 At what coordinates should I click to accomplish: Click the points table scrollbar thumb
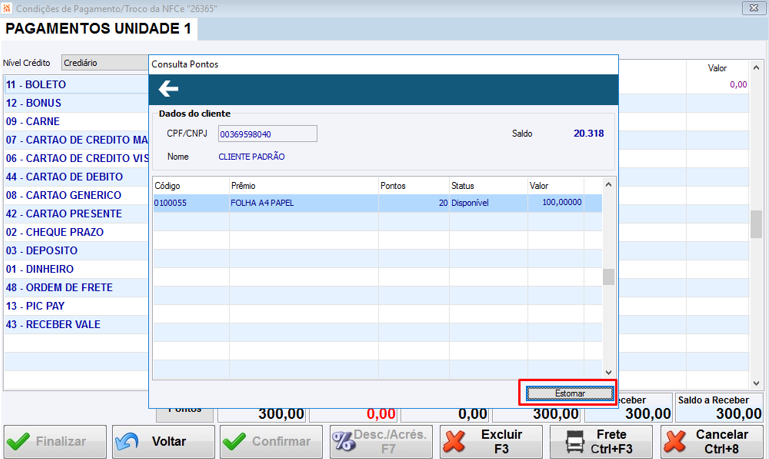pos(608,277)
